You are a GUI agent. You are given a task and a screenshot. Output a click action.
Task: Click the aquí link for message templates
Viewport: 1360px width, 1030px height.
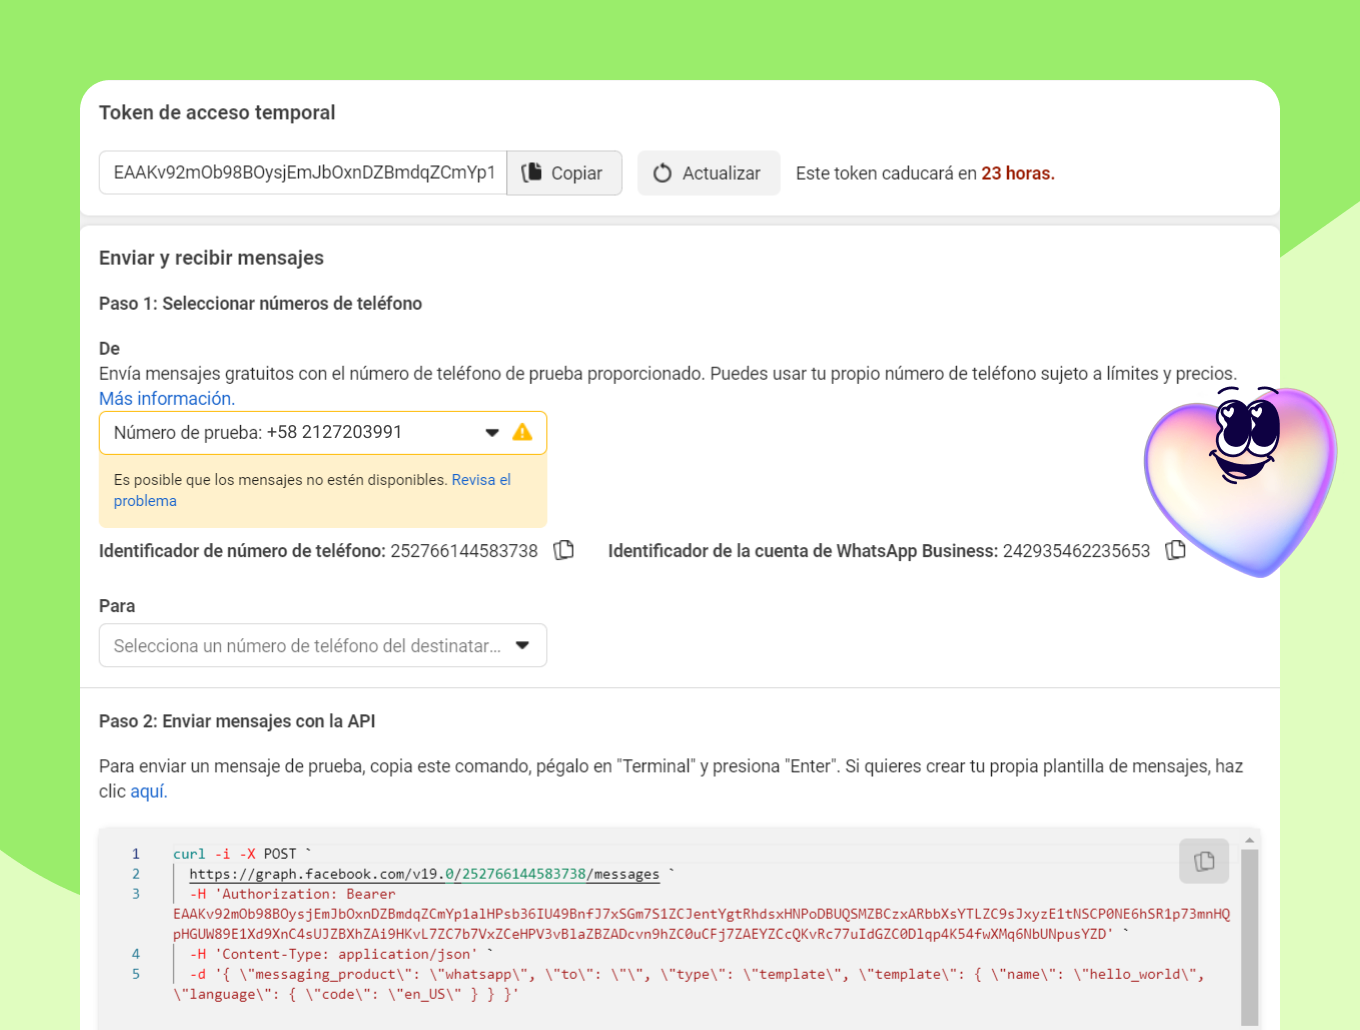click(148, 792)
